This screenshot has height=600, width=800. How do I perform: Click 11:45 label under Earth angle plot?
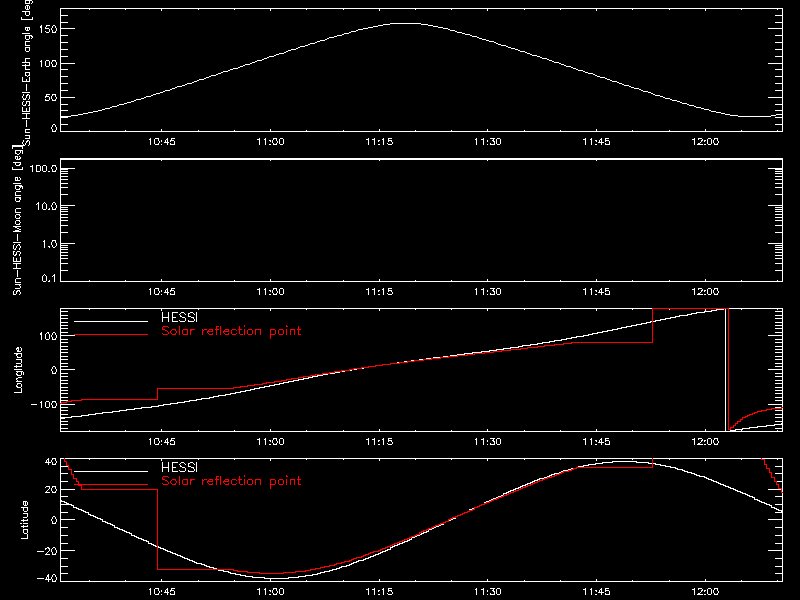coord(596,142)
